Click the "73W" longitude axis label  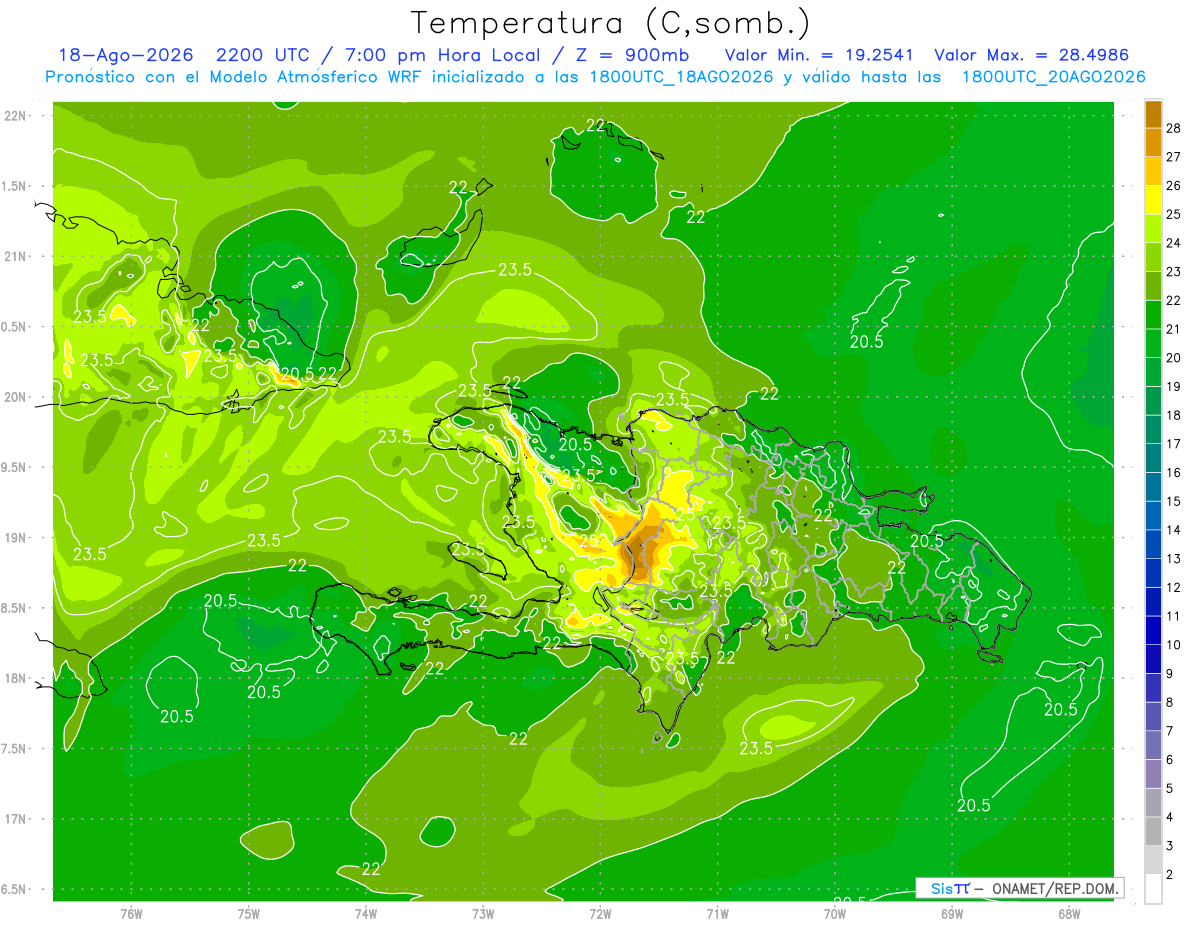(x=483, y=913)
